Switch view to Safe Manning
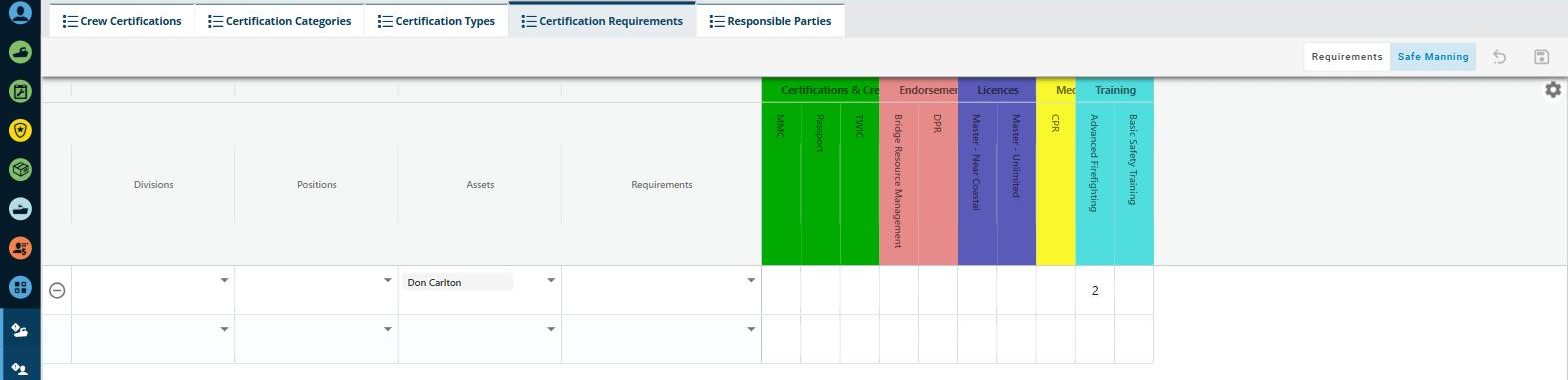 click(1433, 57)
